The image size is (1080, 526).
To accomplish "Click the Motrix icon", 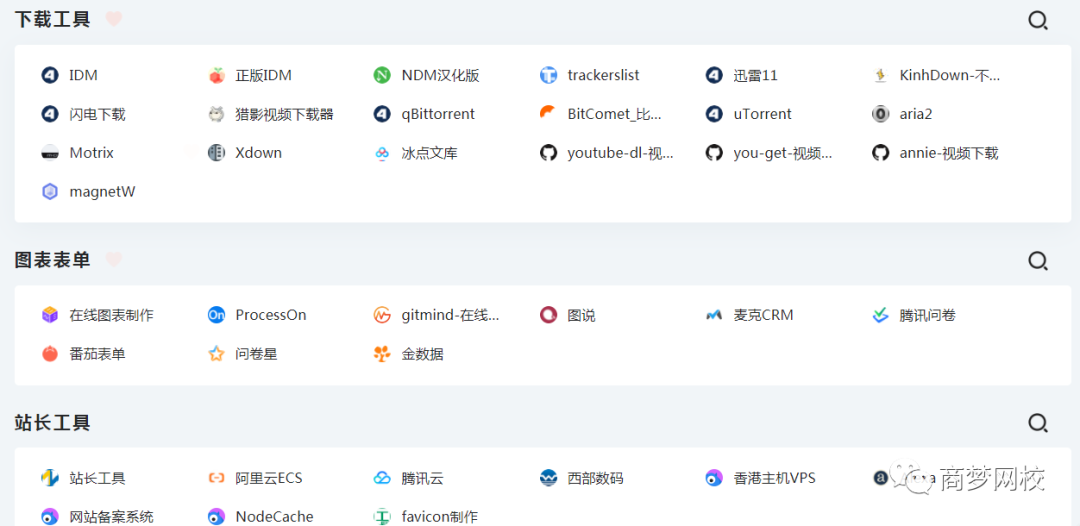I will [50, 153].
